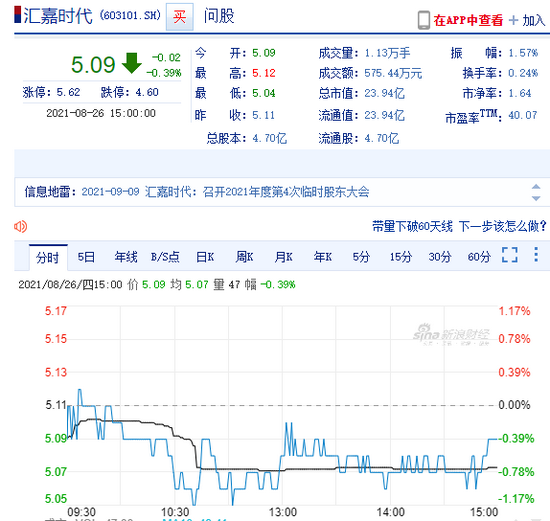Click the 振幅 1.57% value
Image resolution: width=550 pixels, height=521 pixels.
(523, 53)
